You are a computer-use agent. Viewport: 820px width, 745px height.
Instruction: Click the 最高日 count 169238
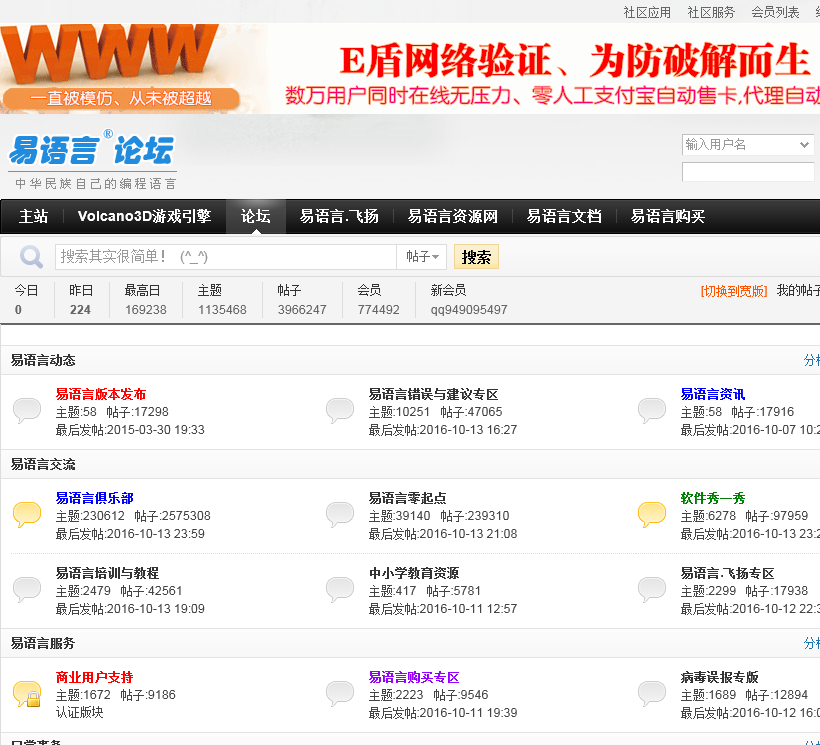145,310
